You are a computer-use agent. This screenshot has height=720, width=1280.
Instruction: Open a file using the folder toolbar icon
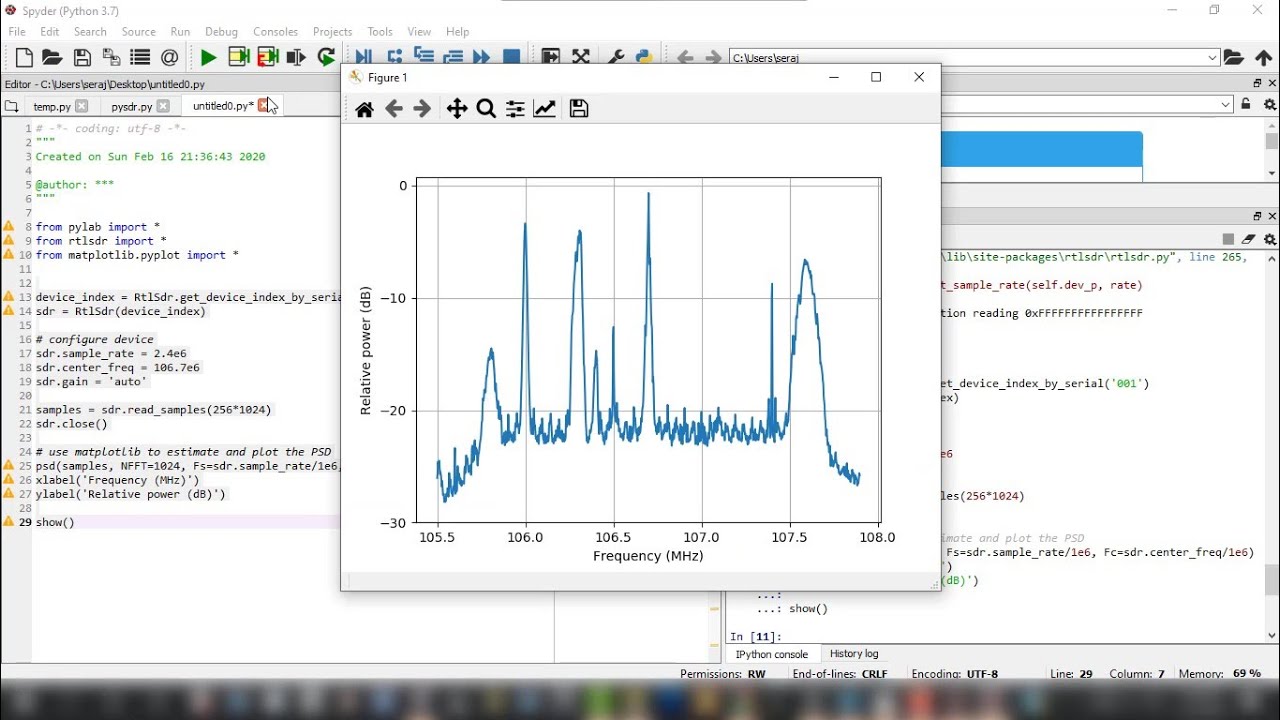pyautogui.click(x=53, y=58)
